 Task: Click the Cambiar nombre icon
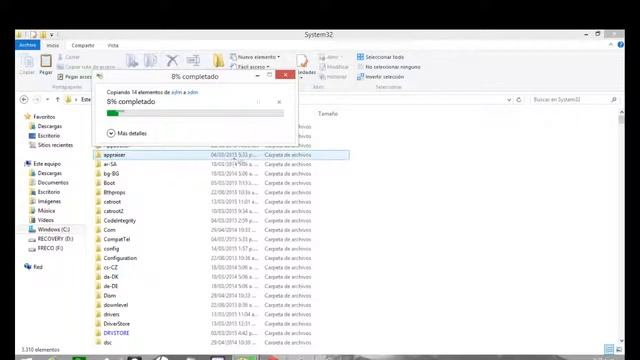[193, 61]
